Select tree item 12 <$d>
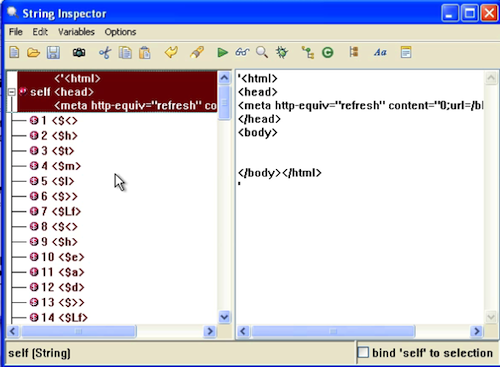The width and height of the screenshot is (500, 367). pyautogui.click(x=57, y=287)
